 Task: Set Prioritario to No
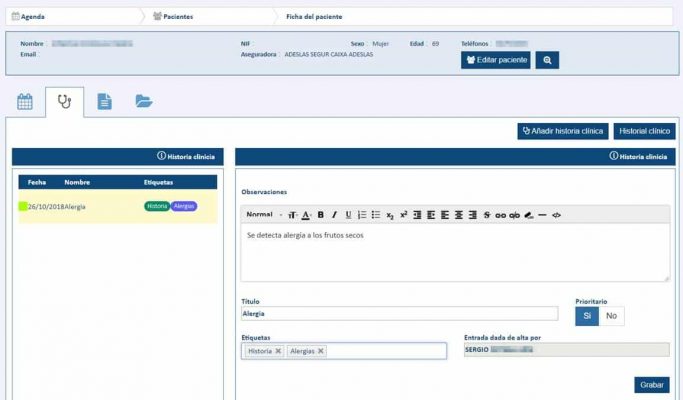[x=611, y=316]
